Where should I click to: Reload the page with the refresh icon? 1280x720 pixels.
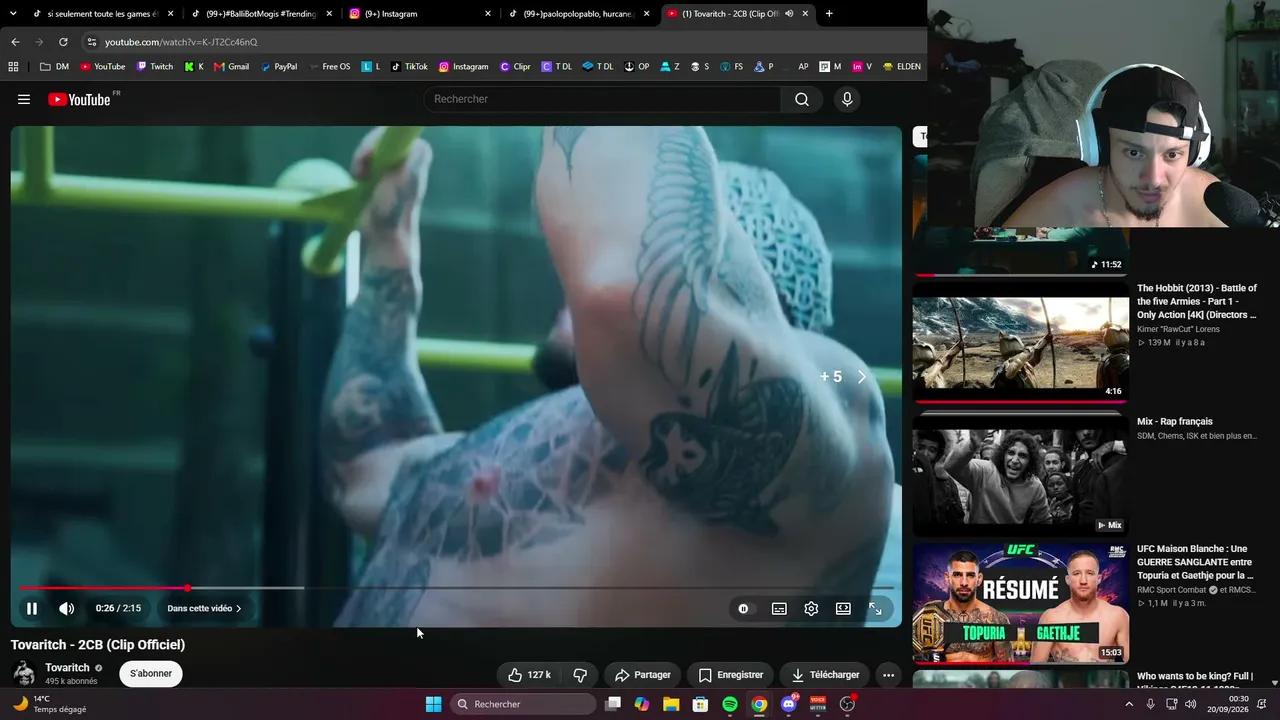[x=63, y=42]
